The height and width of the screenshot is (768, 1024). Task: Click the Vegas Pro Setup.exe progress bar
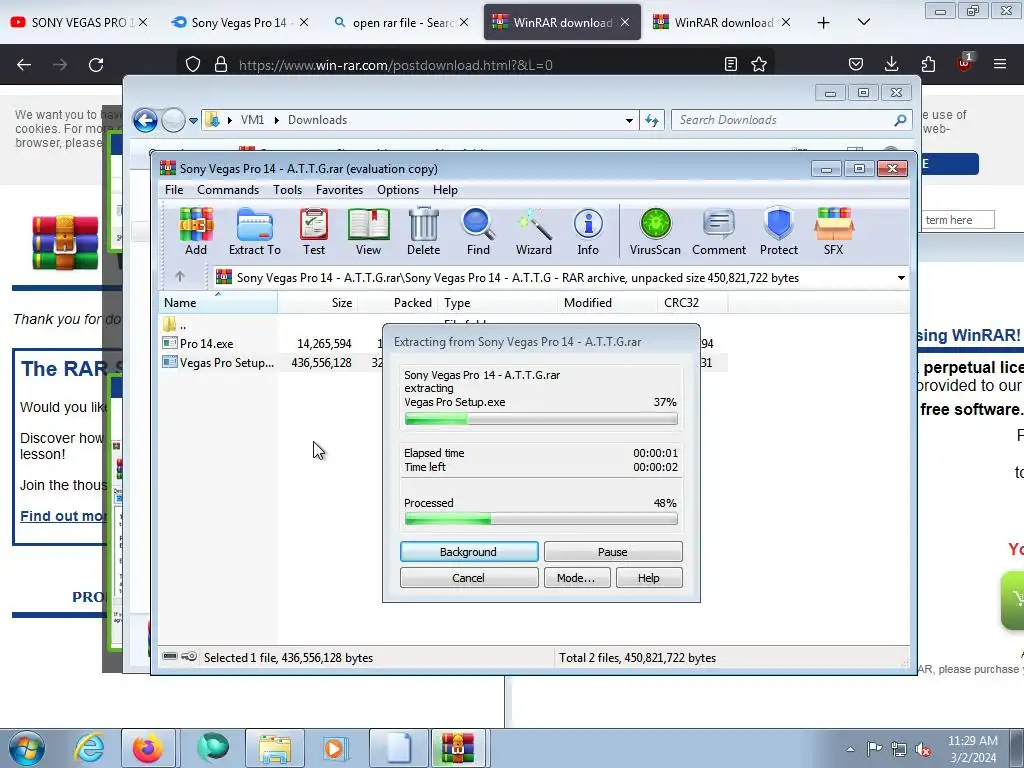click(541, 419)
